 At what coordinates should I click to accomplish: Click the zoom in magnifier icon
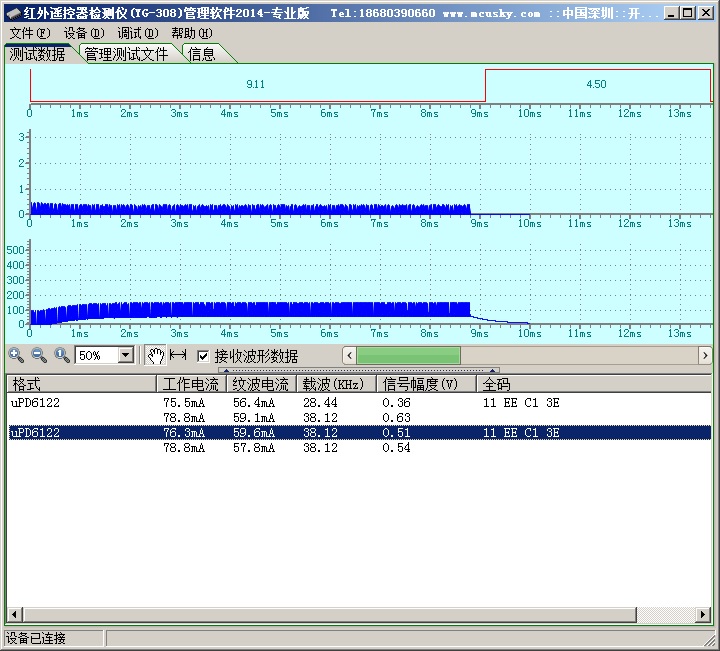(16, 355)
